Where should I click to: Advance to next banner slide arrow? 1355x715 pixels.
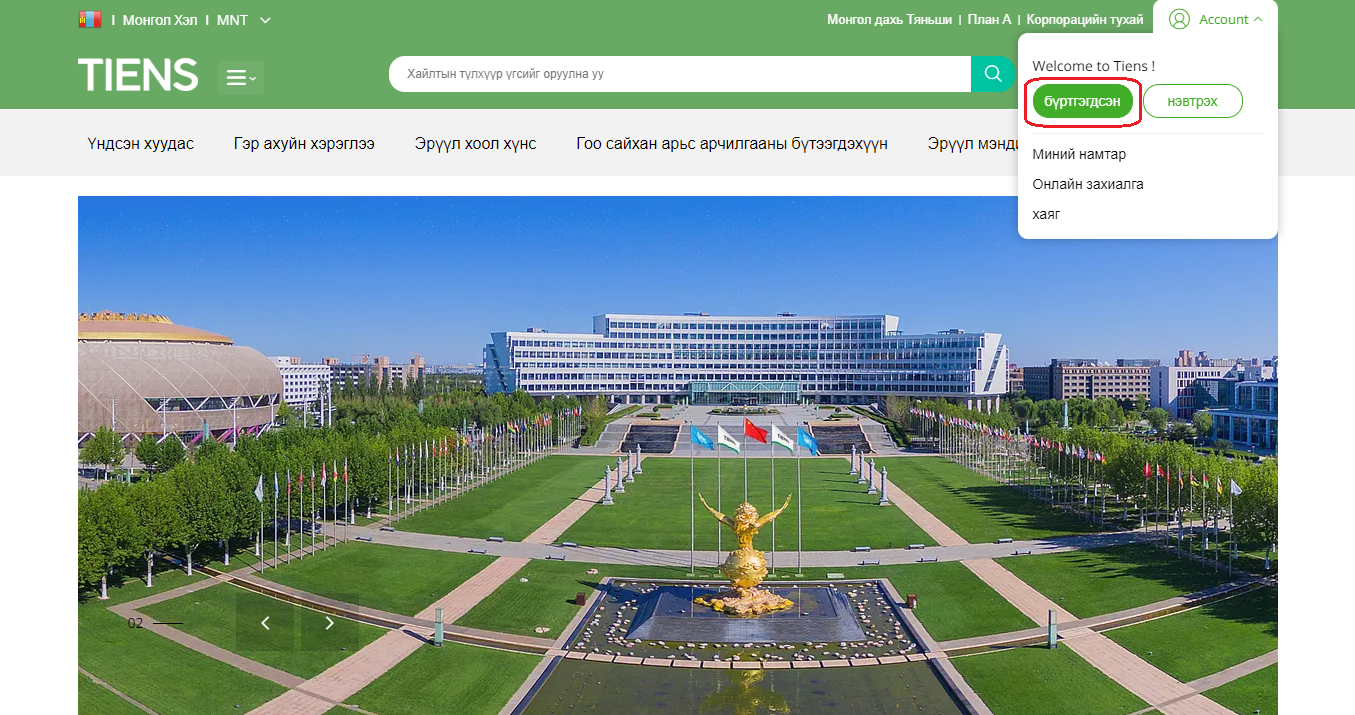[330, 623]
